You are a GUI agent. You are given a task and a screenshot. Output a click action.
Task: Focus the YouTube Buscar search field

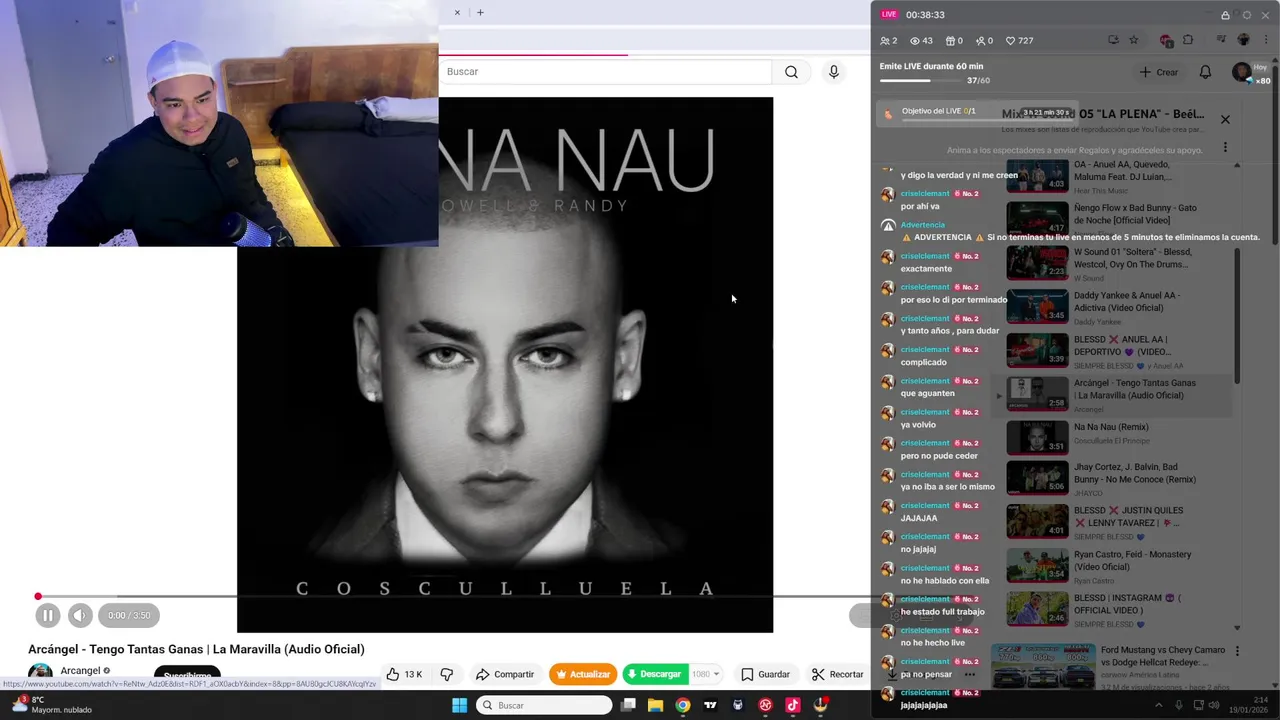pos(605,72)
